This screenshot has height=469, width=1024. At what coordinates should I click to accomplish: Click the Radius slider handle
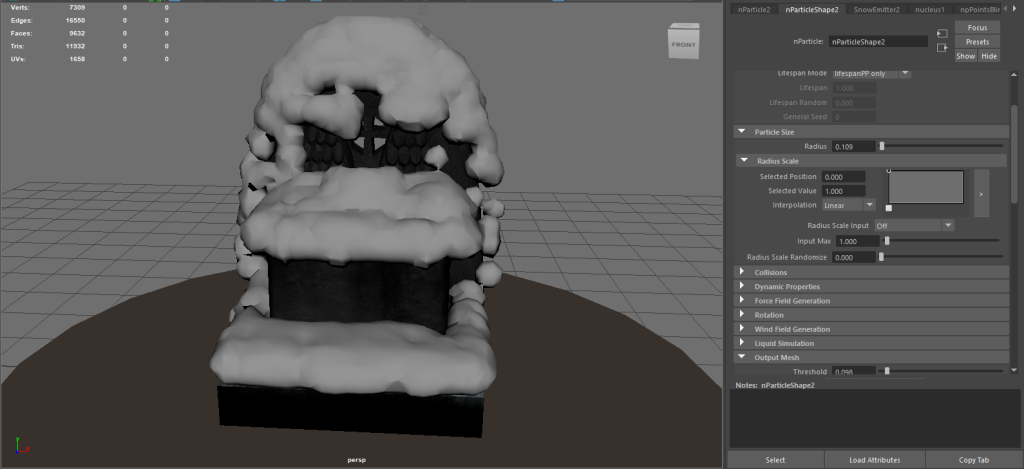point(882,146)
